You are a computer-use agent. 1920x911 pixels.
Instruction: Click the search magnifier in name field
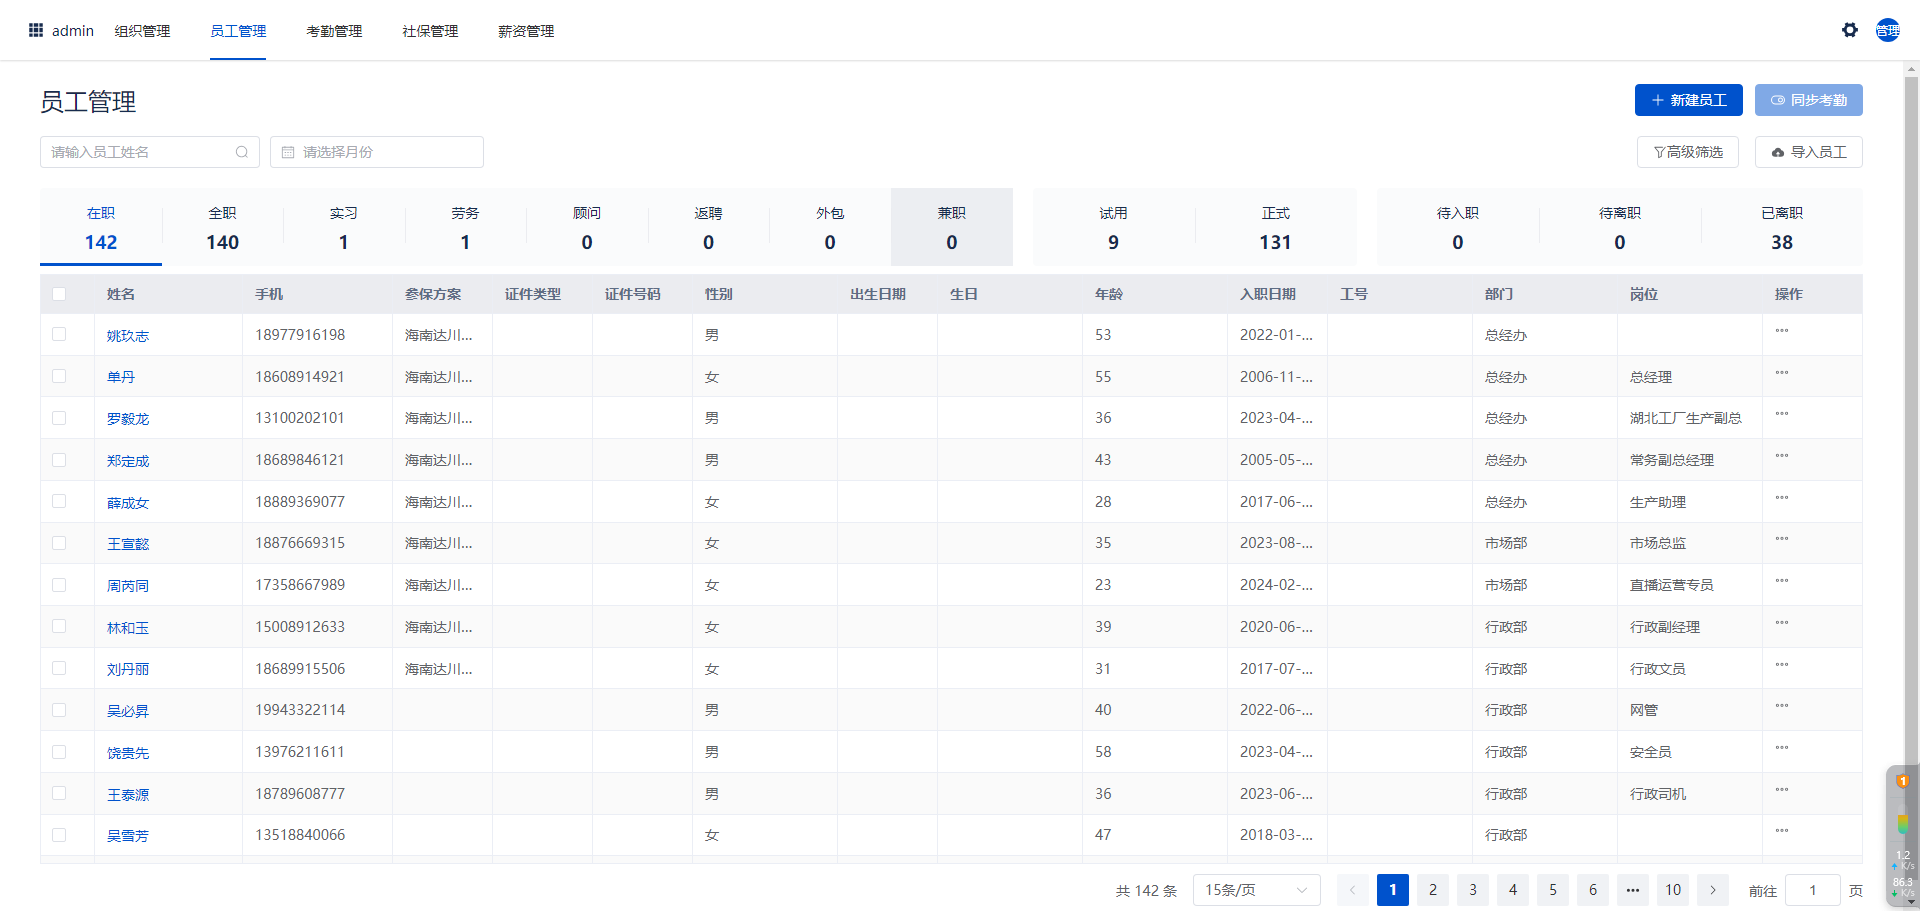[x=242, y=152]
